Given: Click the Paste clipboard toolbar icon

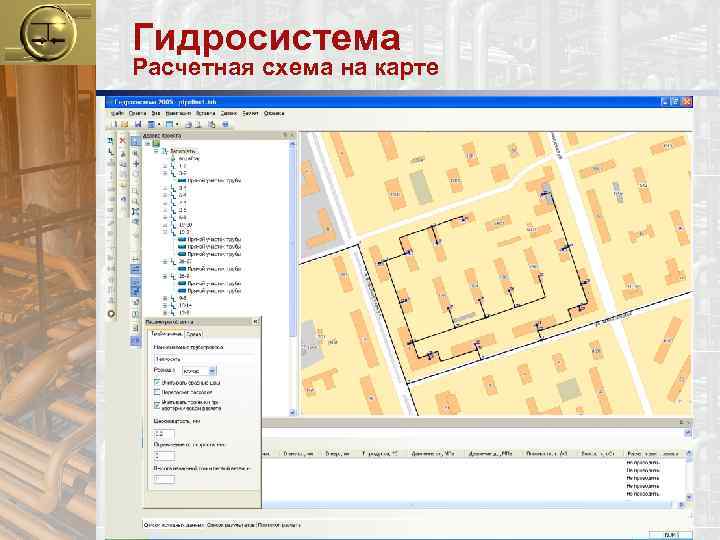Looking at the screenshot, I should (x=212, y=124).
